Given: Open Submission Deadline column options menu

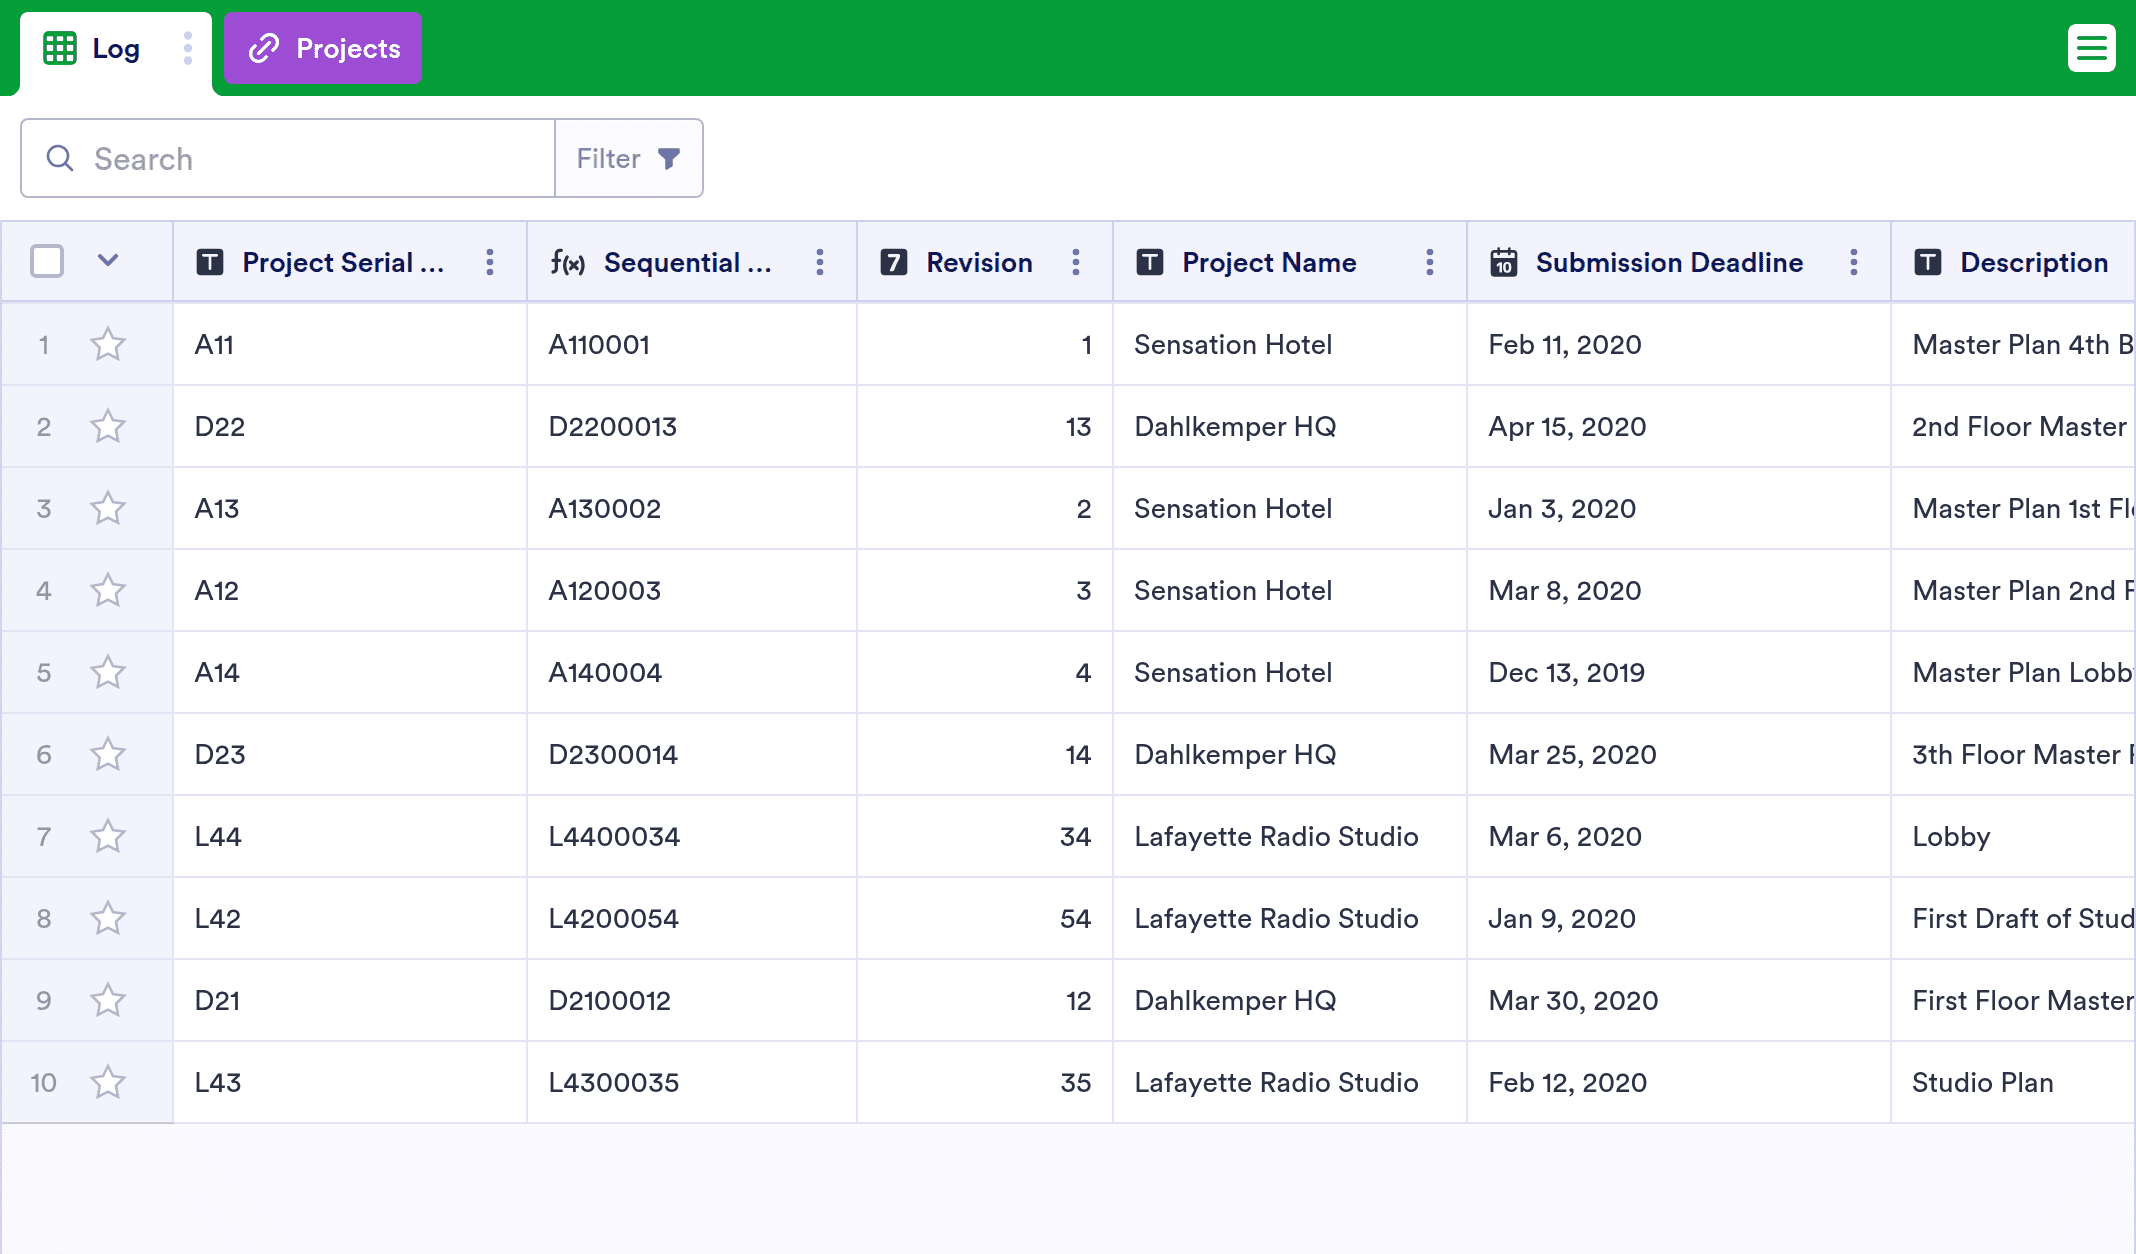Looking at the screenshot, I should click(1853, 262).
